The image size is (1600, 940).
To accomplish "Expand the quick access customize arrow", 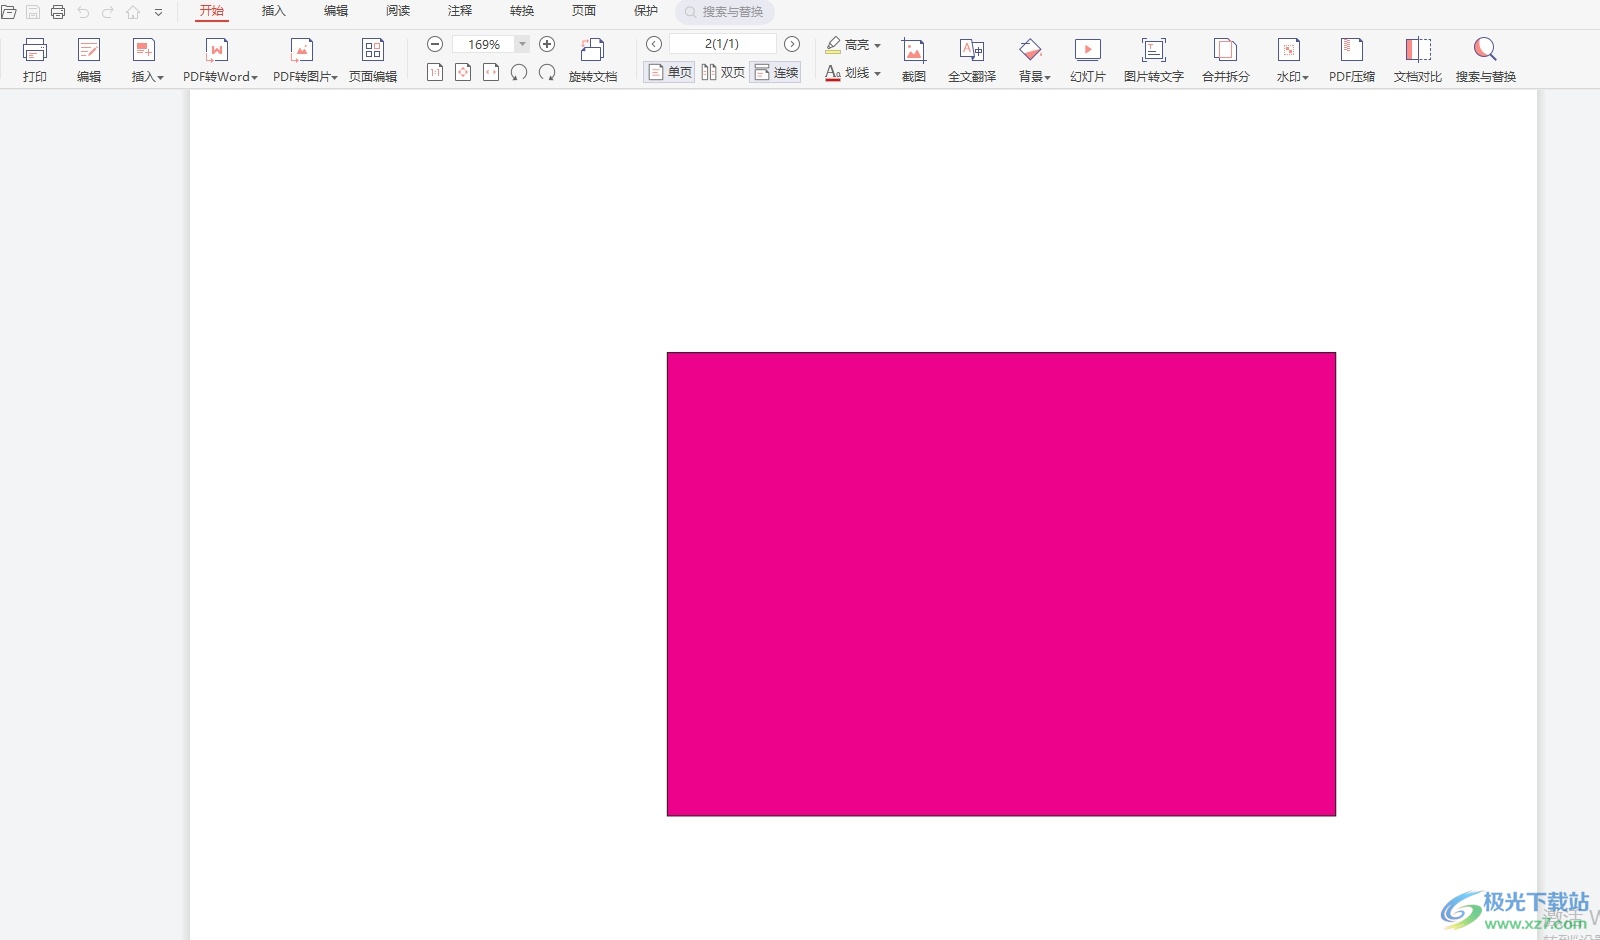I will click(158, 12).
